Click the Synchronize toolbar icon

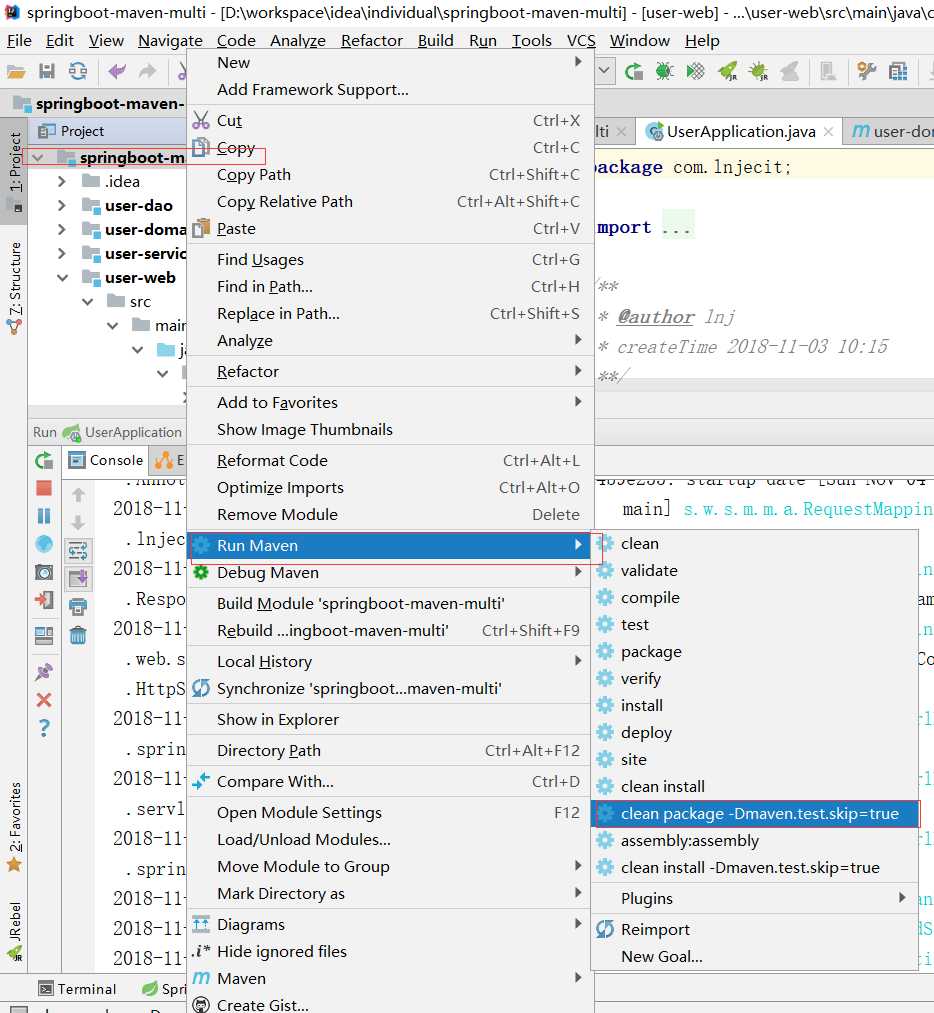pyautogui.click(x=78, y=71)
